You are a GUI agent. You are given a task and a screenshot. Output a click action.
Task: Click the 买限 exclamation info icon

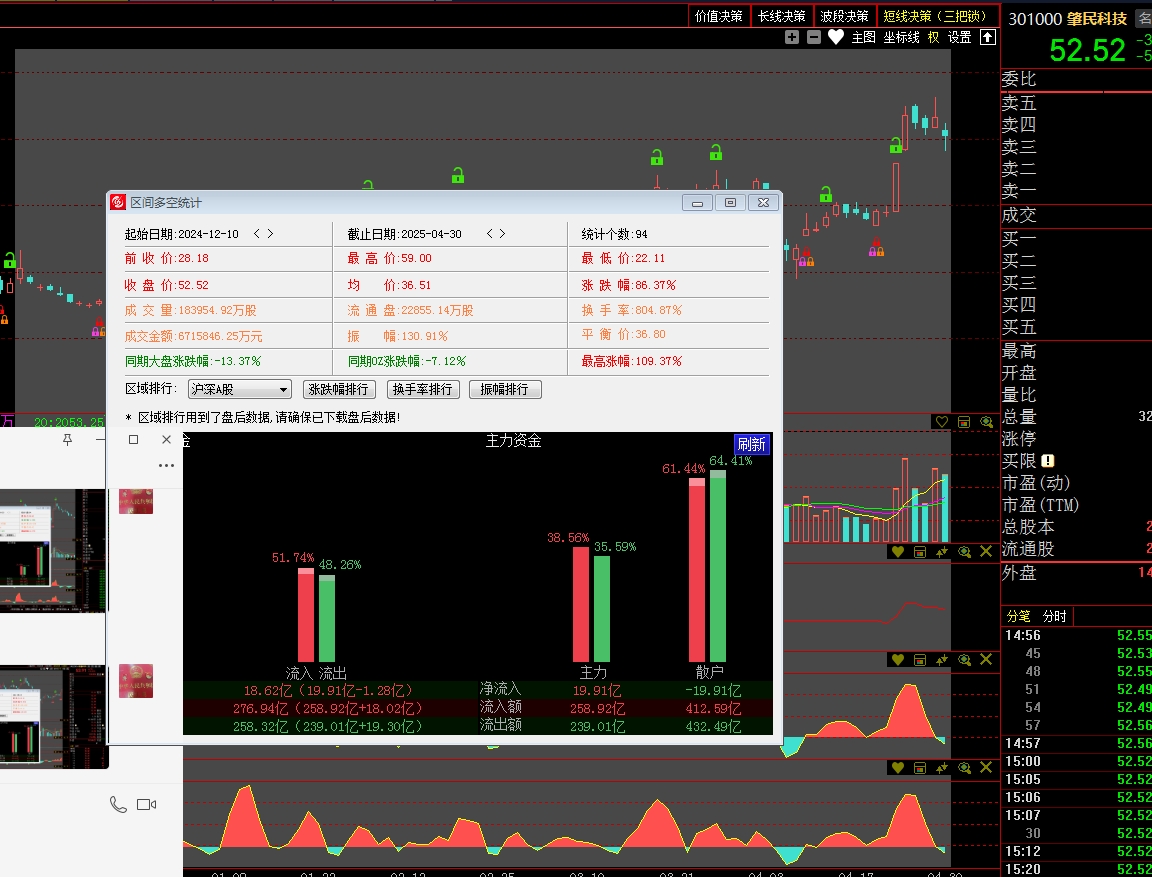click(1048, 461)
